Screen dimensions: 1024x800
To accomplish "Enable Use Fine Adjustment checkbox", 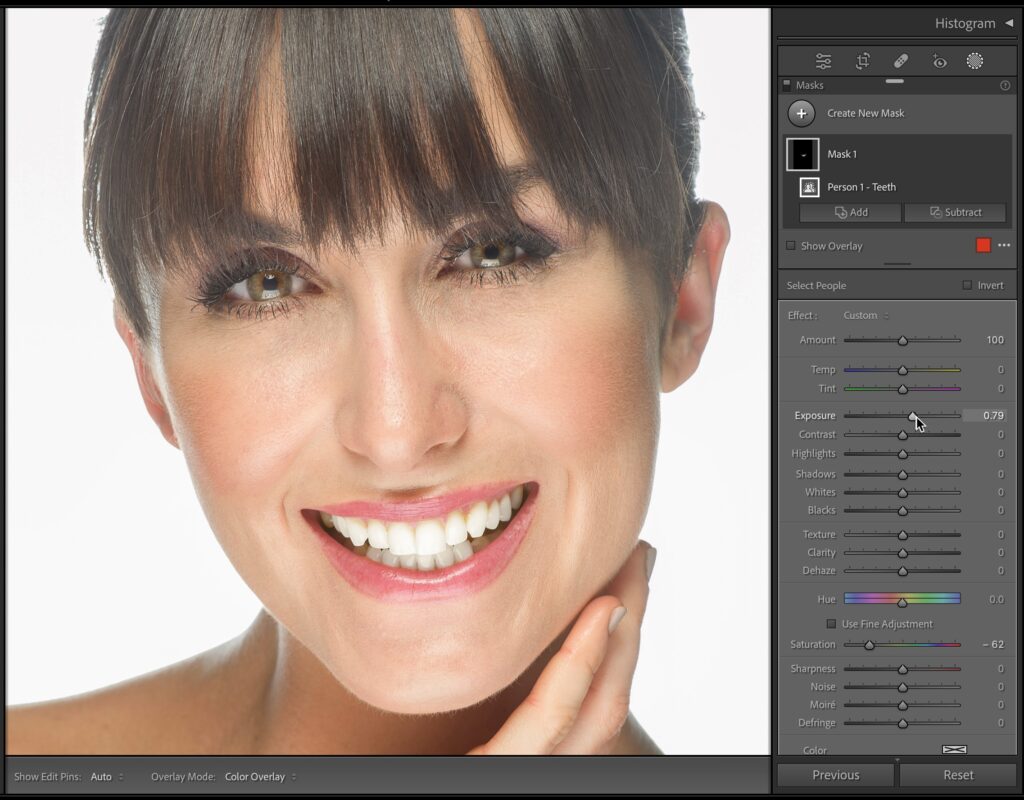I will [831, 624].
